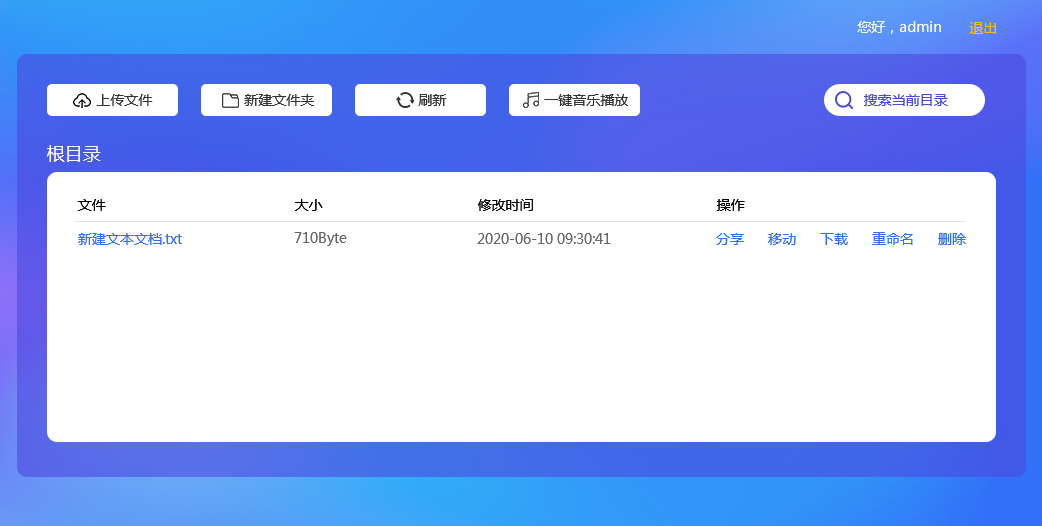Click the timestamp 2020-06-10 09:30:41
The height and width of the screenshot is (526, 1042).
pyautogui.click(x=544, y=239)
